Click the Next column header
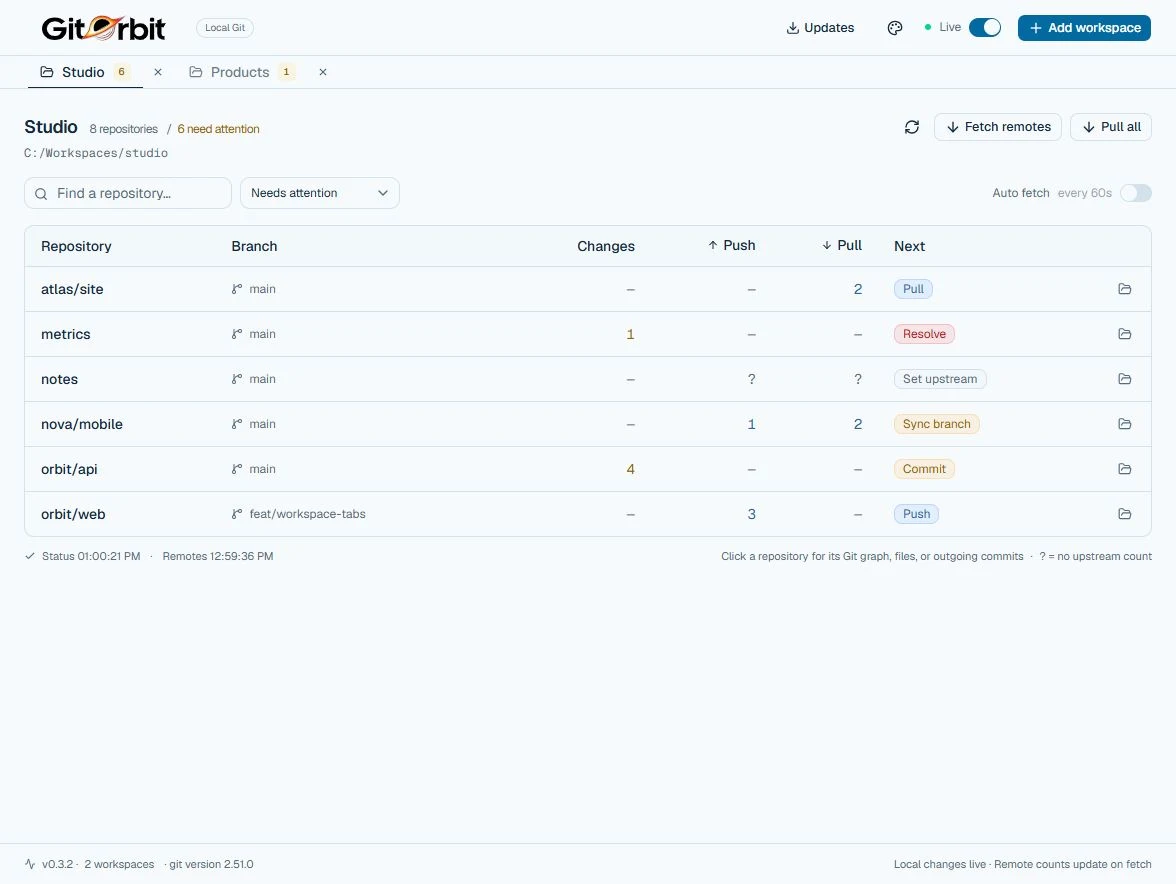 point(909,246)
